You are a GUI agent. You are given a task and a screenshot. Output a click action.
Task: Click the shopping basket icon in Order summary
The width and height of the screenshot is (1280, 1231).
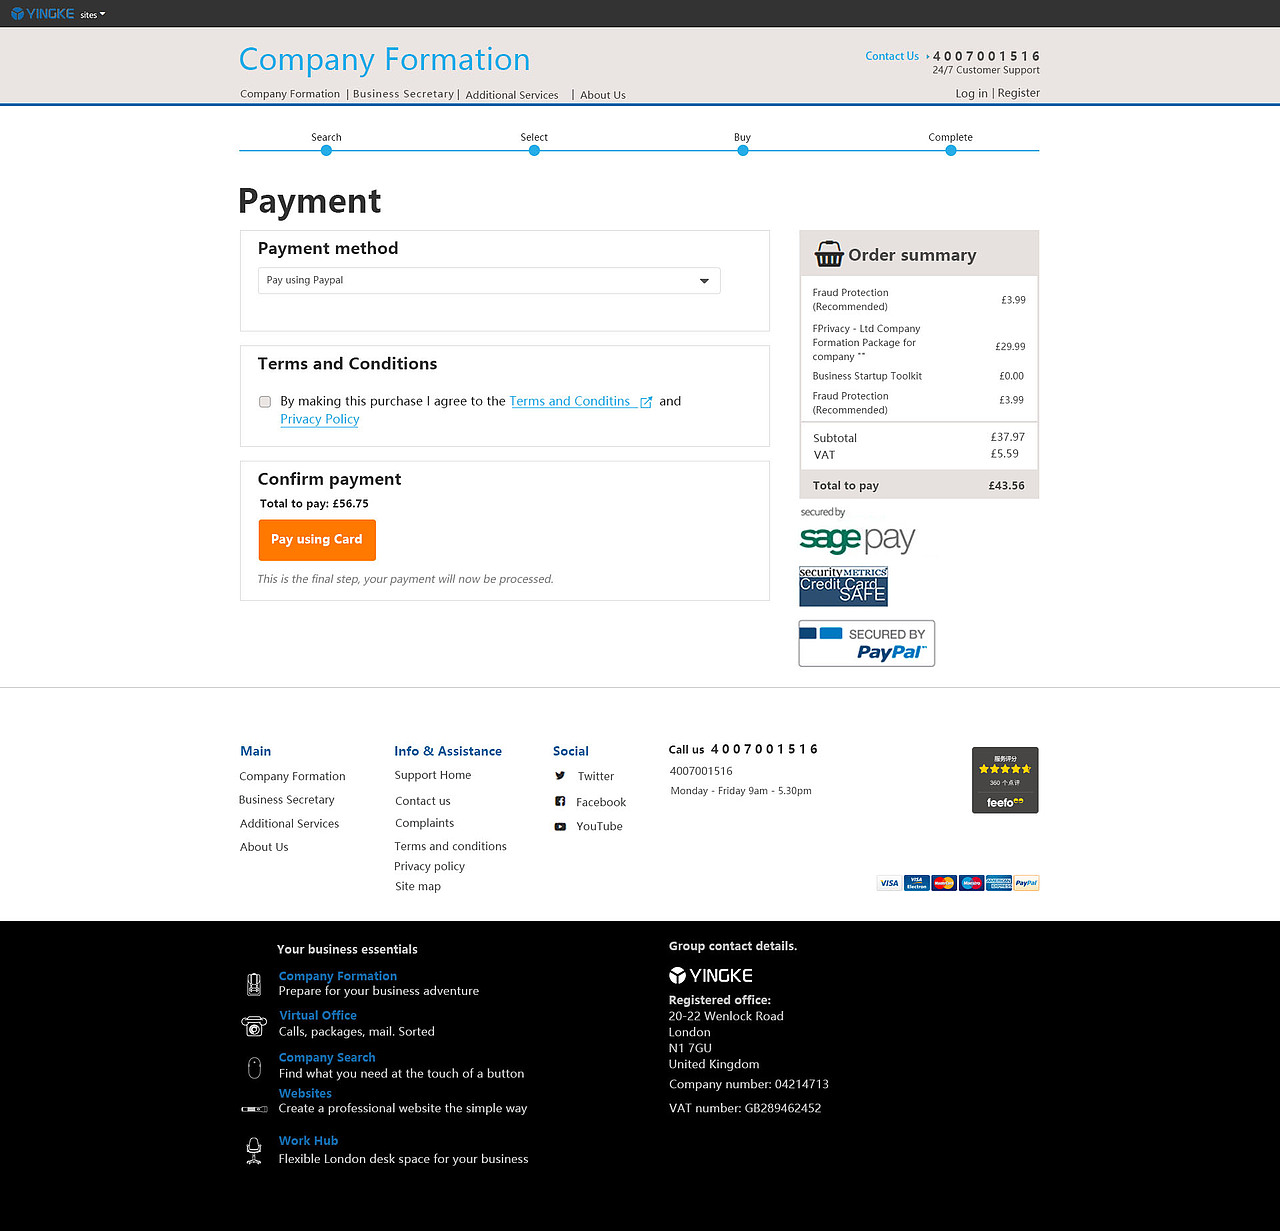point(829,254)
